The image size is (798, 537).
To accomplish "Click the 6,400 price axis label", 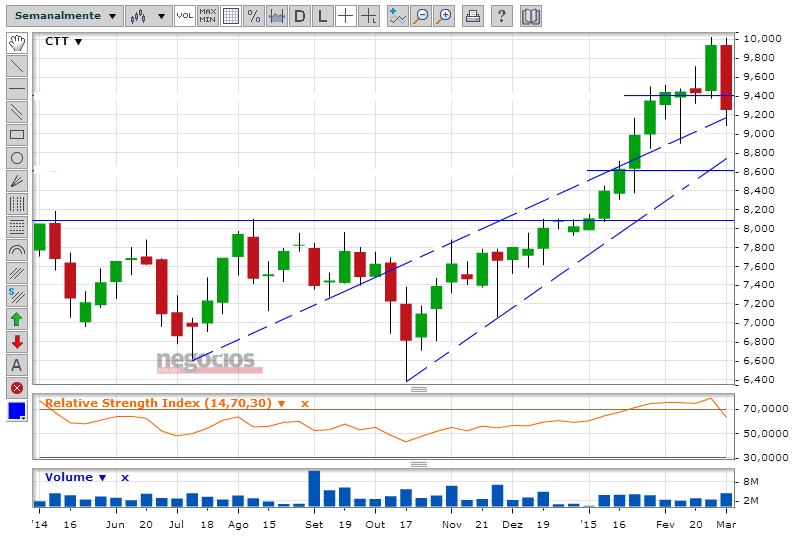I will tap(759, 380).
